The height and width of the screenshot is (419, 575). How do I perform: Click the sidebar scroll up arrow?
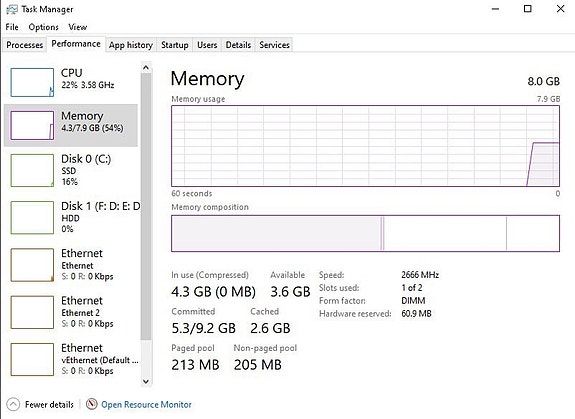pos(146,68)
